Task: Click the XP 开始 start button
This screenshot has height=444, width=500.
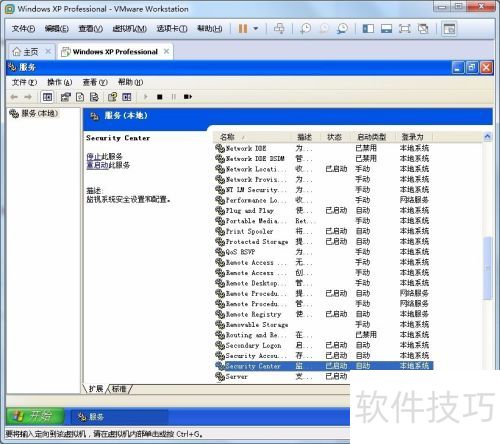Action: pos(35,416)
